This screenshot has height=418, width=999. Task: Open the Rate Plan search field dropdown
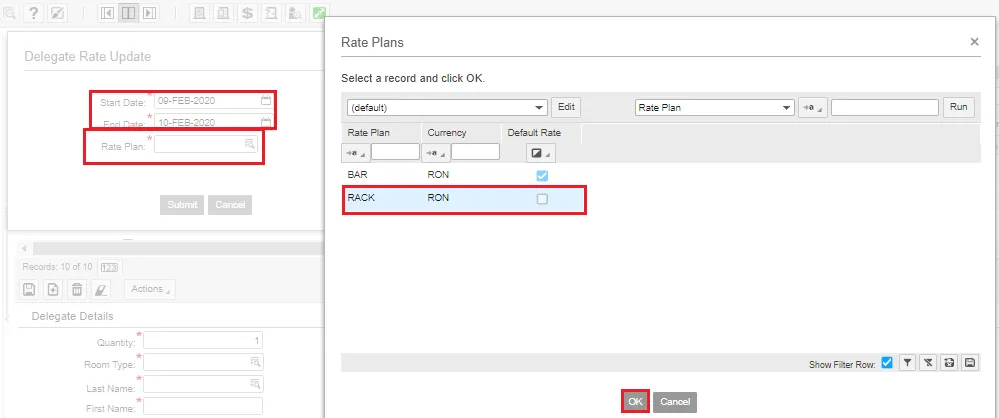(x=715, y=108)
